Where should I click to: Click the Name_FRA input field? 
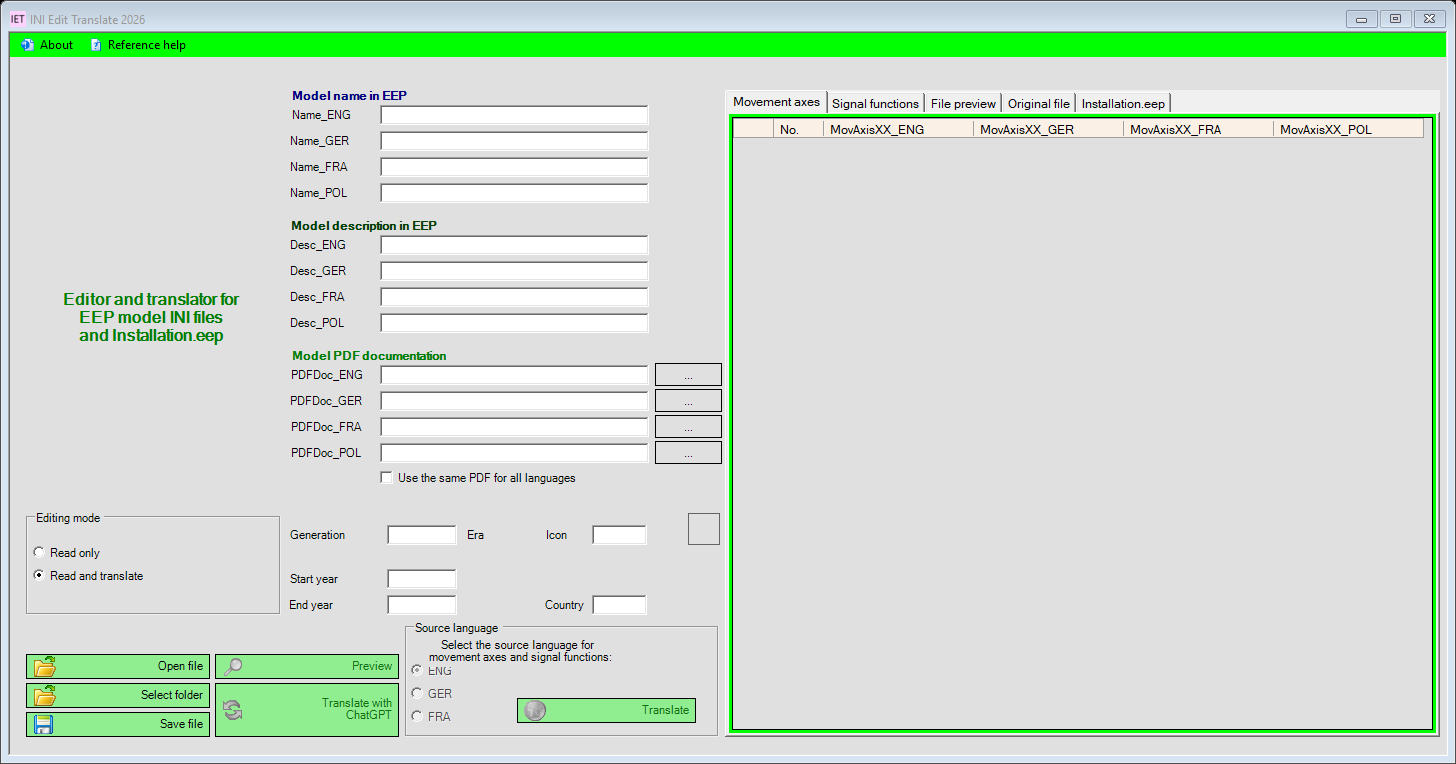click(514, 167)
